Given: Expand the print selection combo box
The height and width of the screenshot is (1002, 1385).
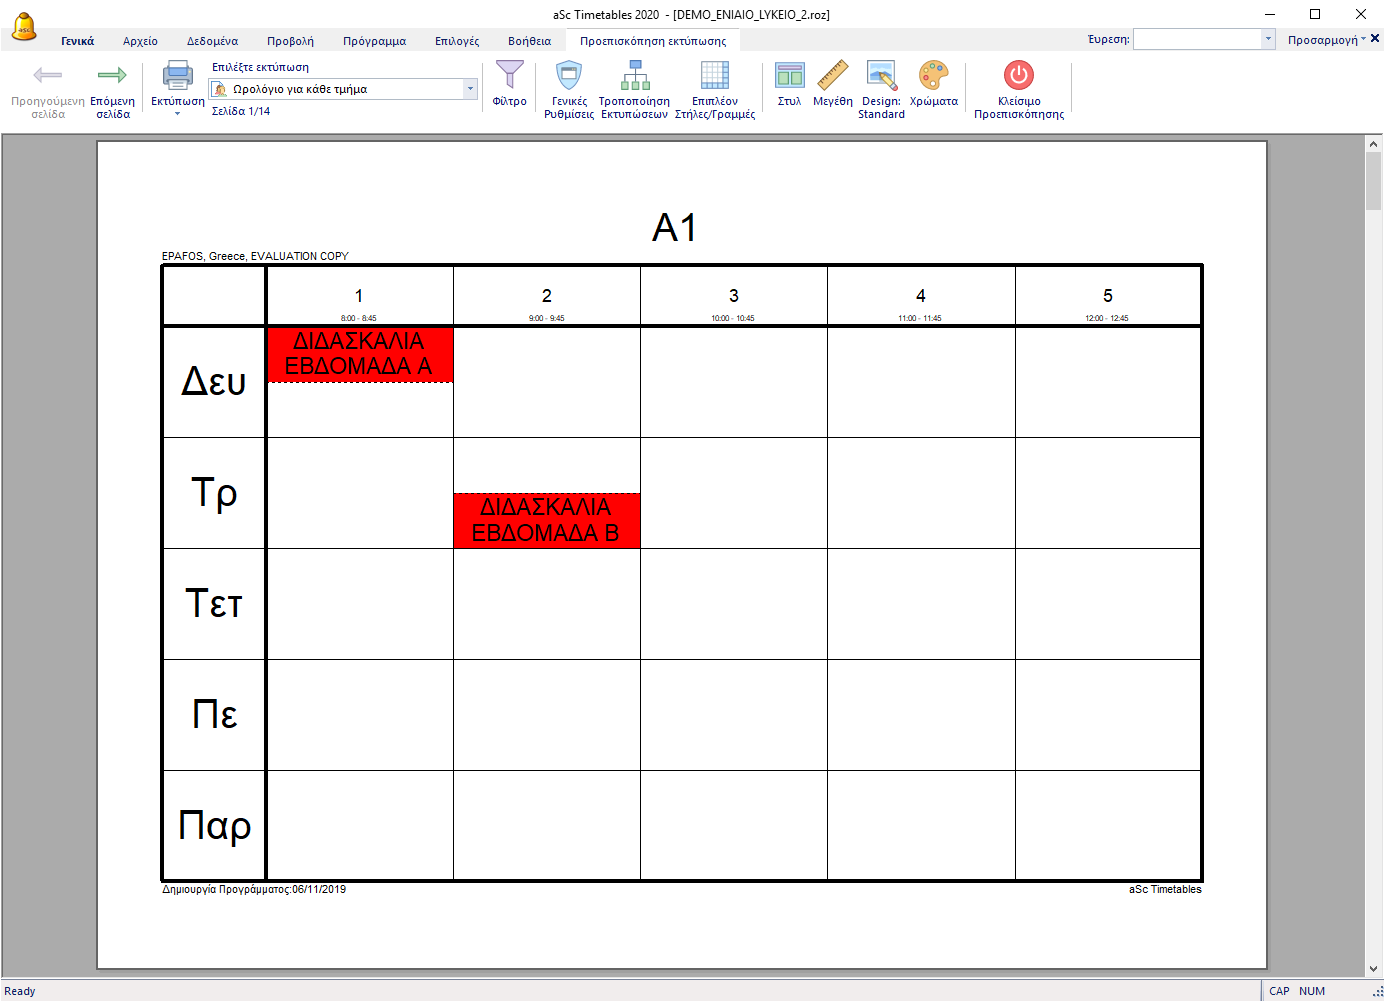Looking at the screenshot, I should tap(470, 89).
